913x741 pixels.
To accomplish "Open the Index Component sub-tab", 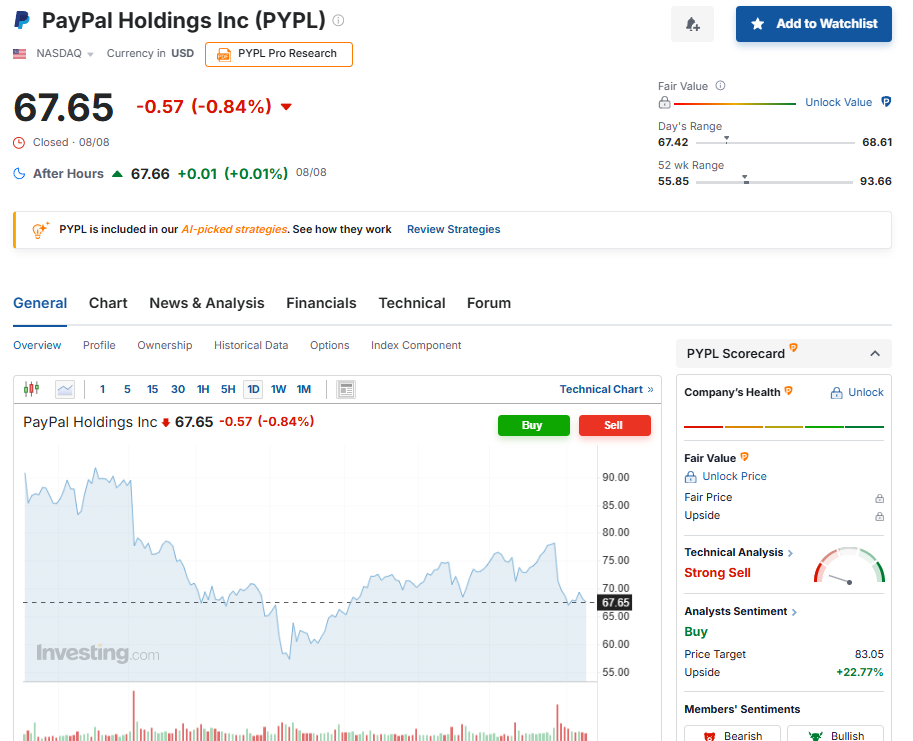I will tap(416, 345).
